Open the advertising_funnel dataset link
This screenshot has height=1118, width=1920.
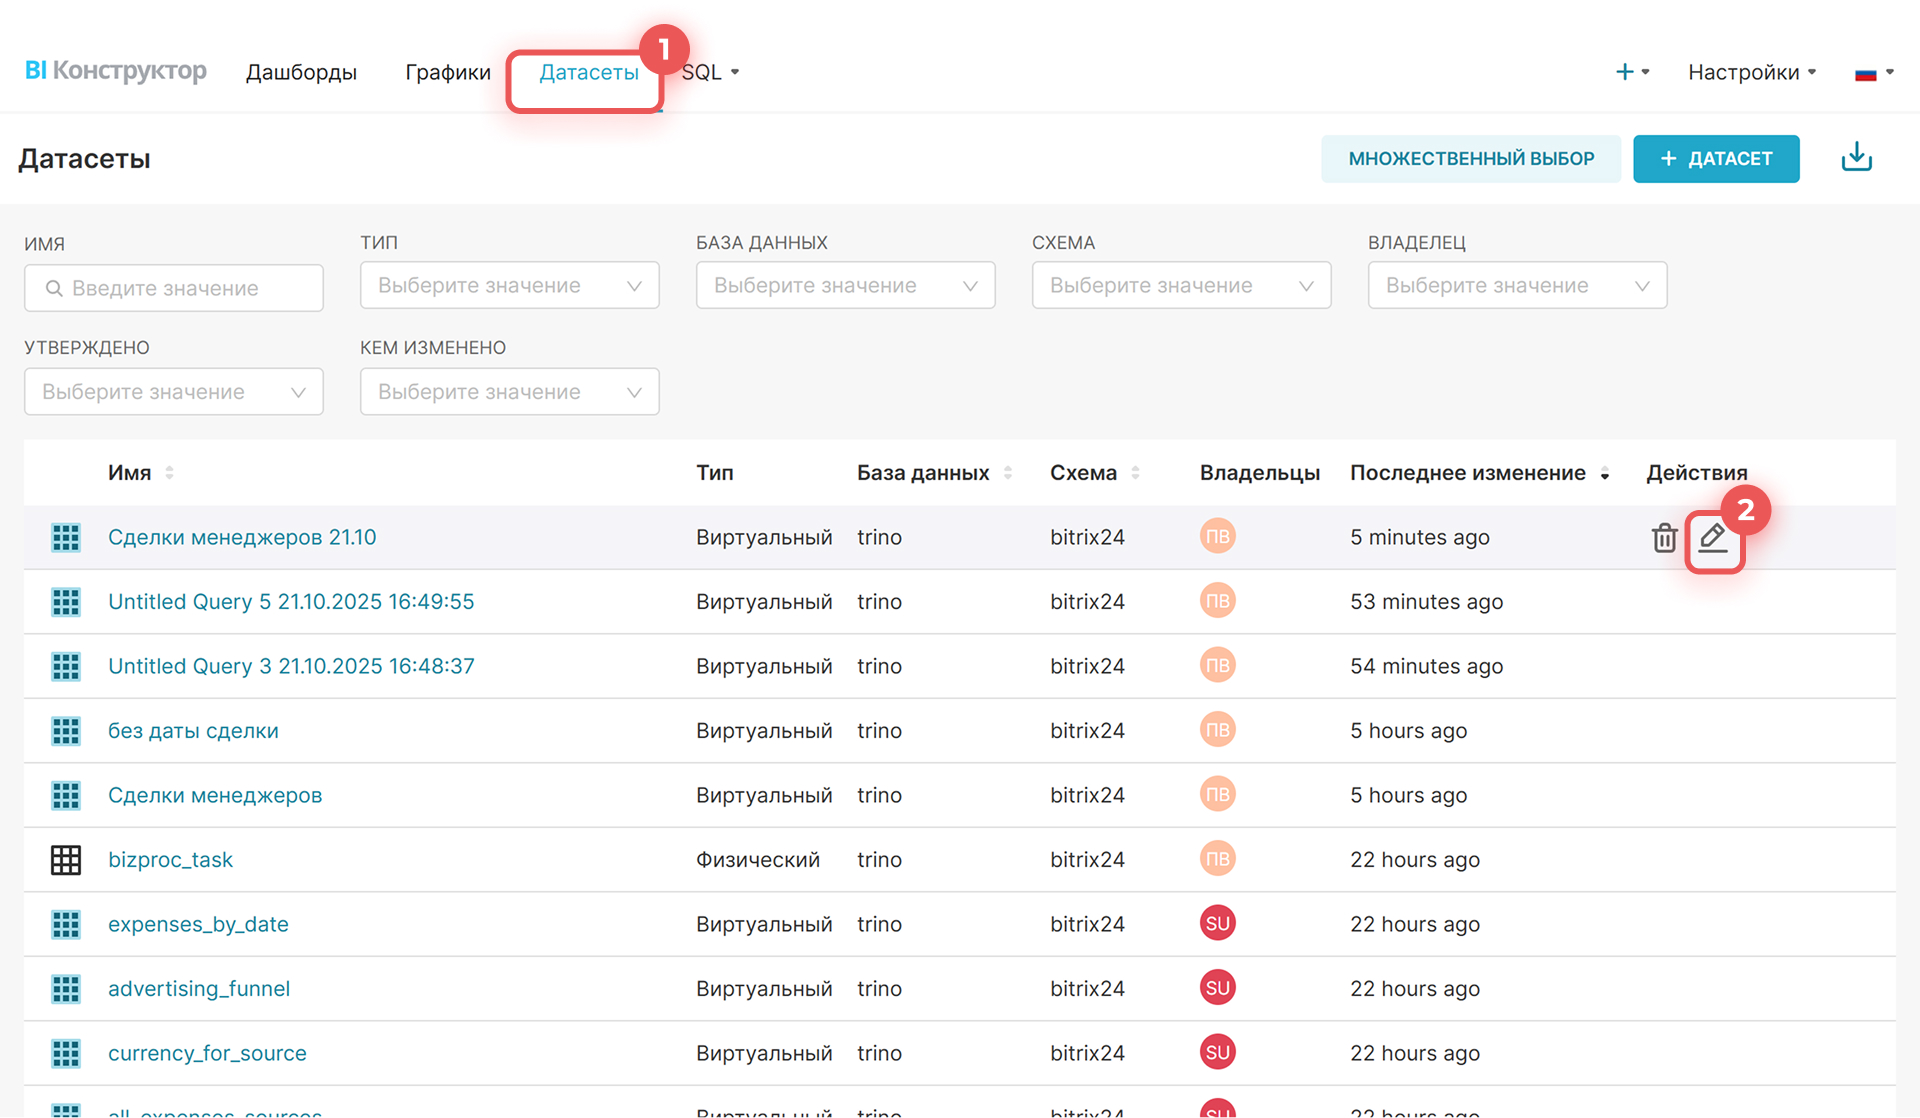pyautogui.click(x=199, y=989)
